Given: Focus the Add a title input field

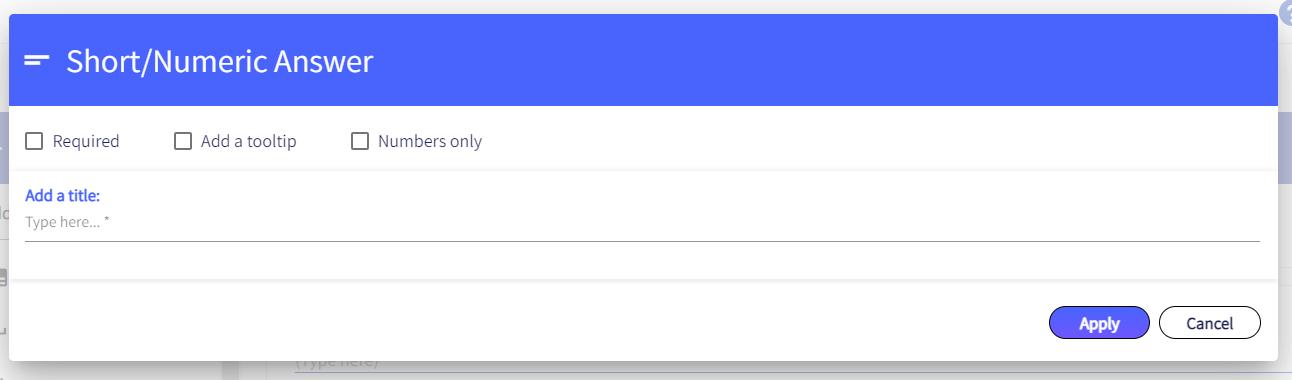Looking at the screenshot, I should point(642,222).
